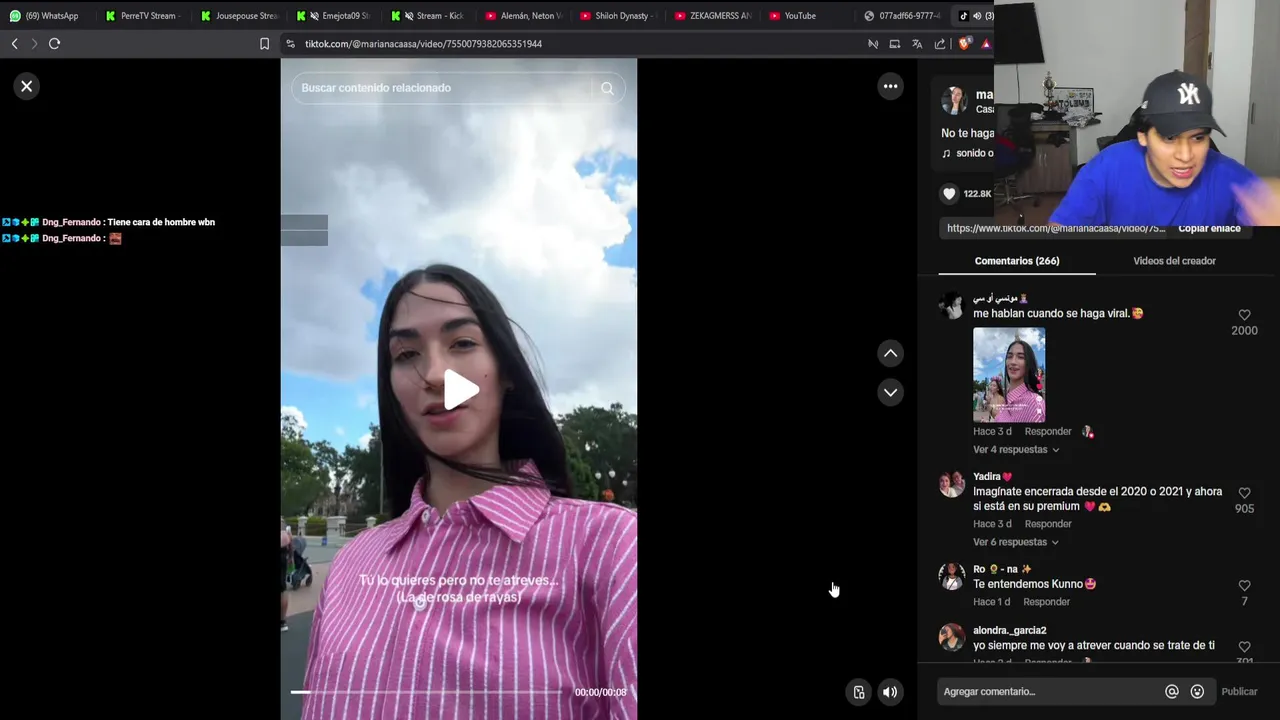Screen dimensions: 1280x720
Task: Reply to 'Te entendemos Kunno' comment
Action: pos(1046,602)
